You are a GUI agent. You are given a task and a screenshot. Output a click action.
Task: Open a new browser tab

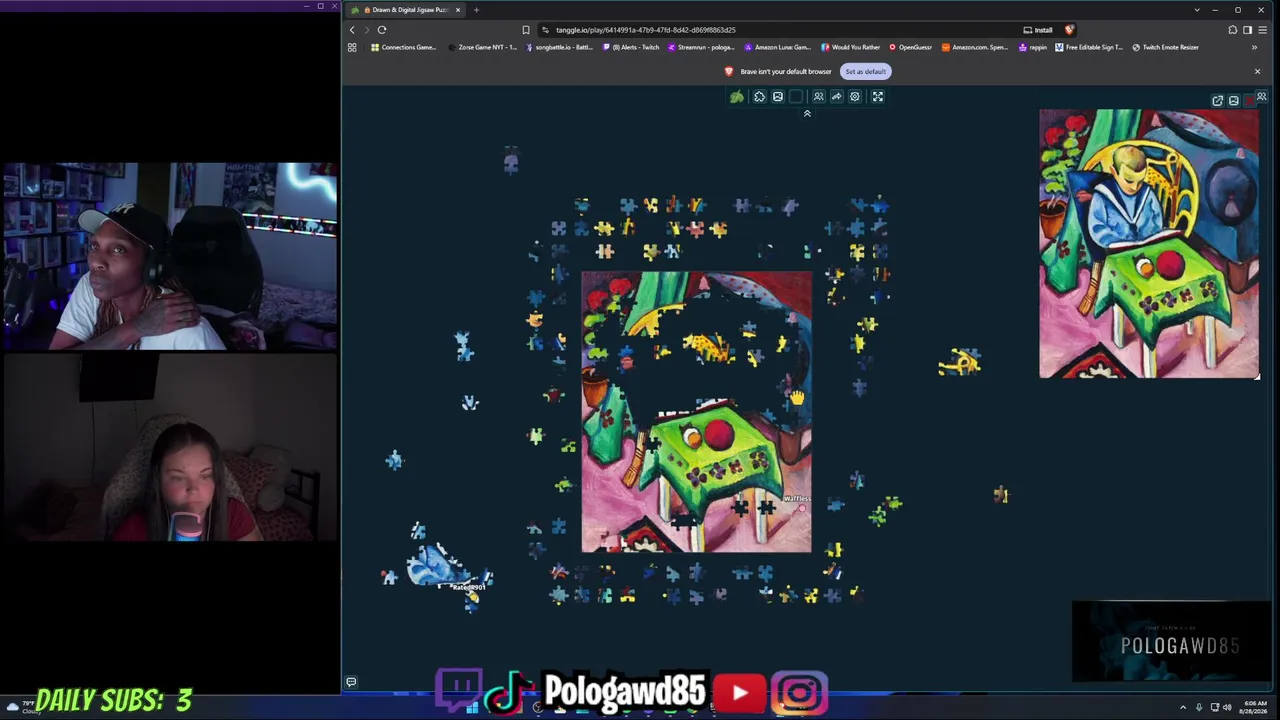(476, 10)
